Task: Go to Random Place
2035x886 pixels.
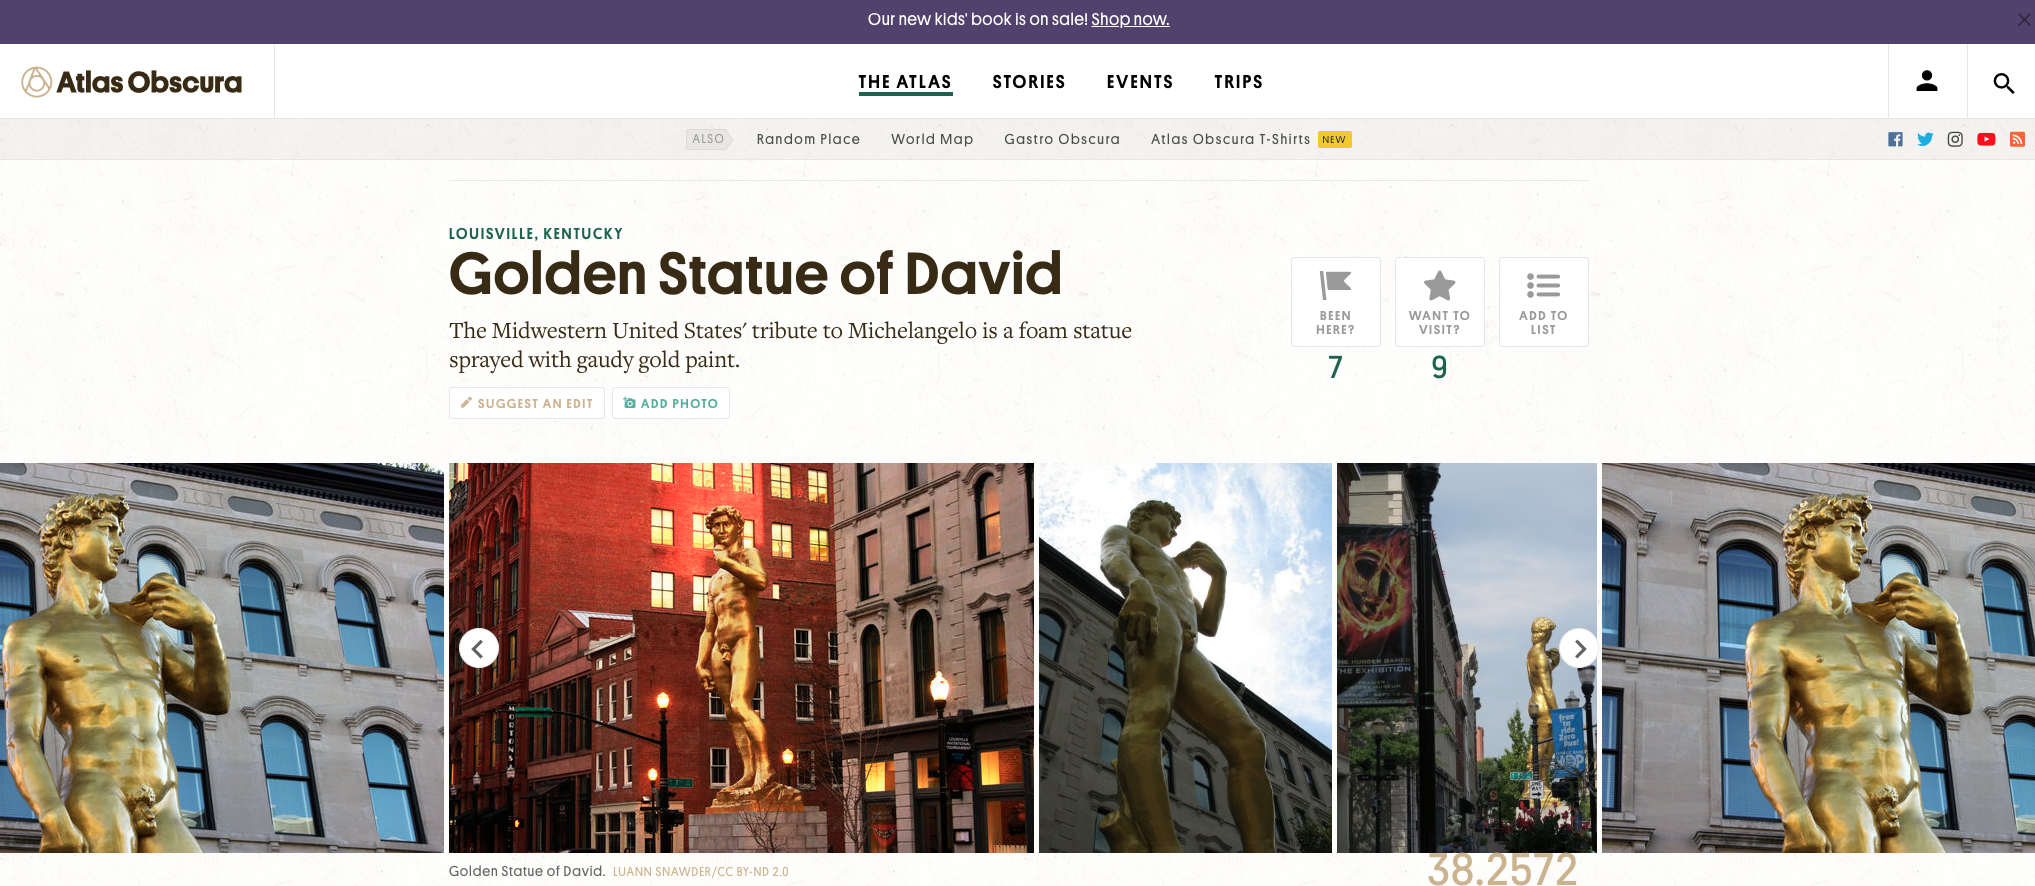Action: [x=808, y=139]
